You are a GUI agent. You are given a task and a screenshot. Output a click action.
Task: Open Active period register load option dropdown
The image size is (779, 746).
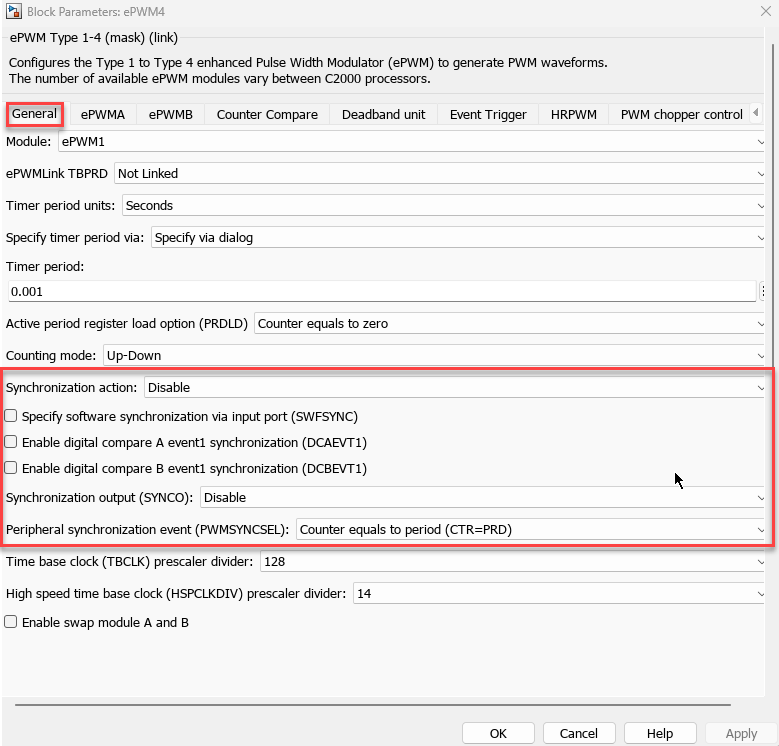point(509,324)
